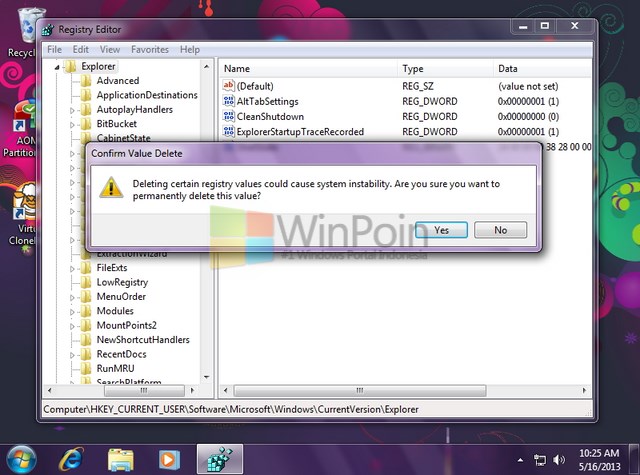The width and height of the screenshot is (640, 475).
Task: Click the values pane scroll right arrow
Action: tap(584, 391)
